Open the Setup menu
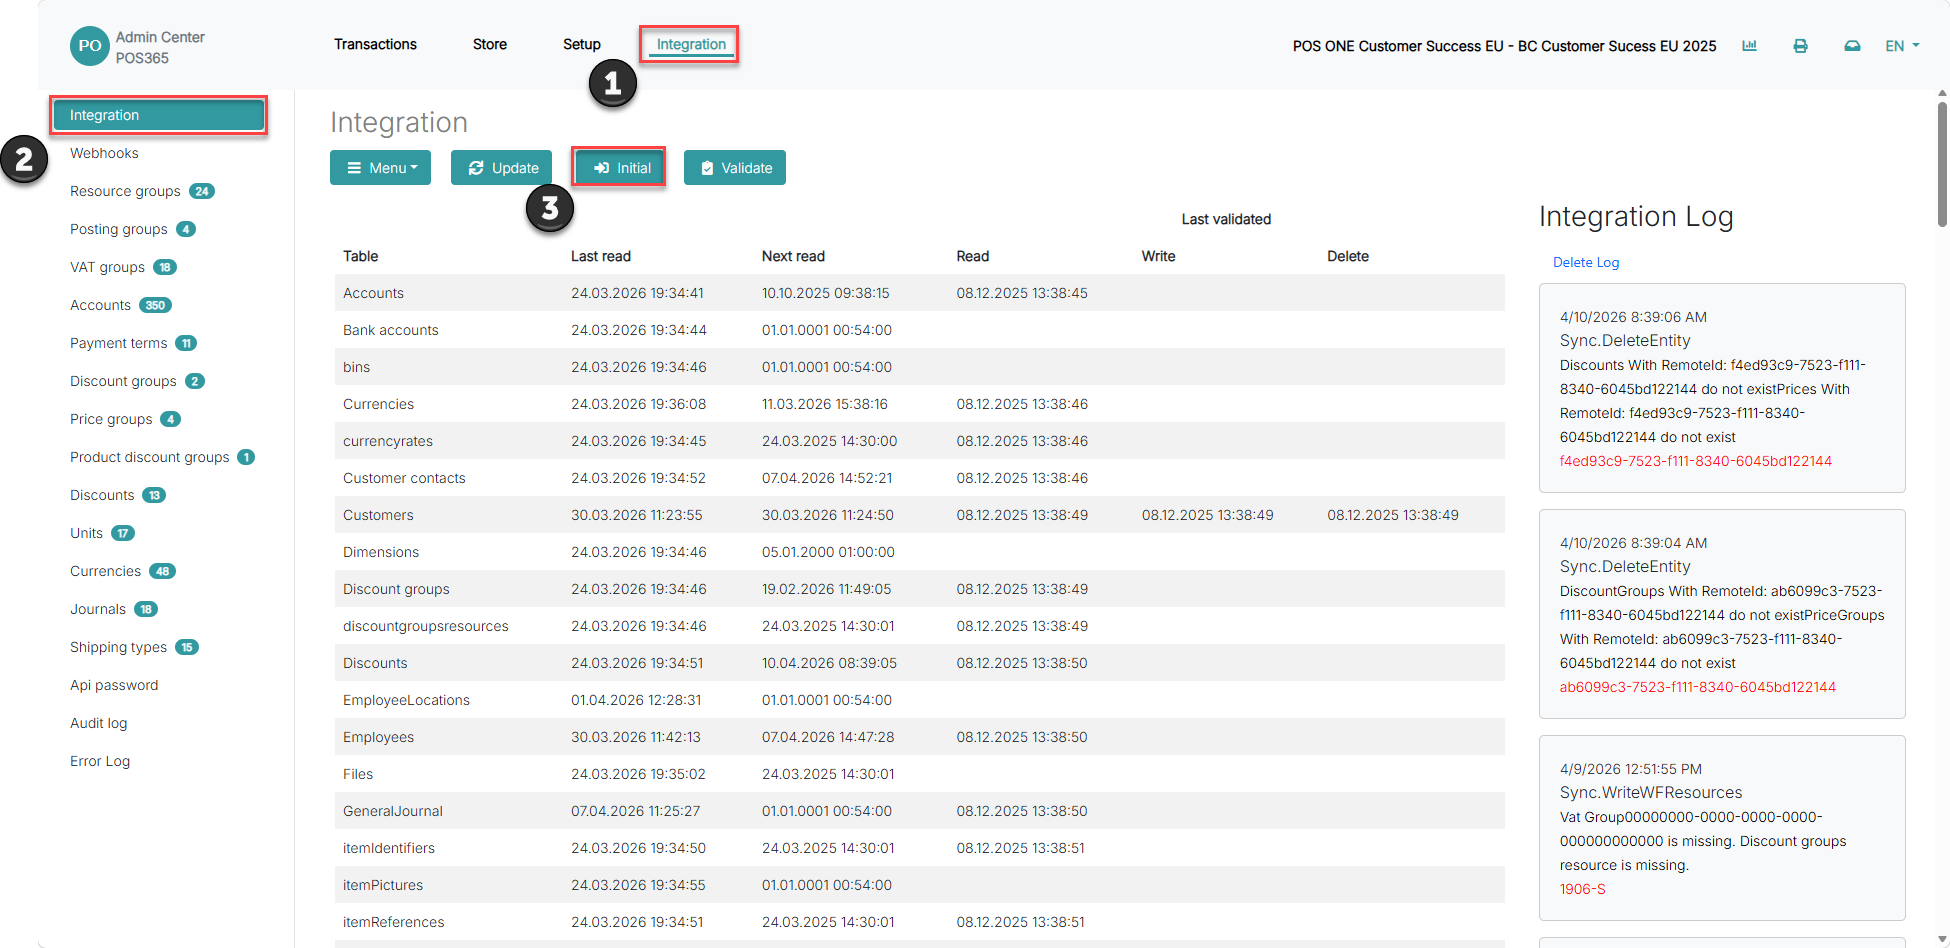 pos(581,44)
